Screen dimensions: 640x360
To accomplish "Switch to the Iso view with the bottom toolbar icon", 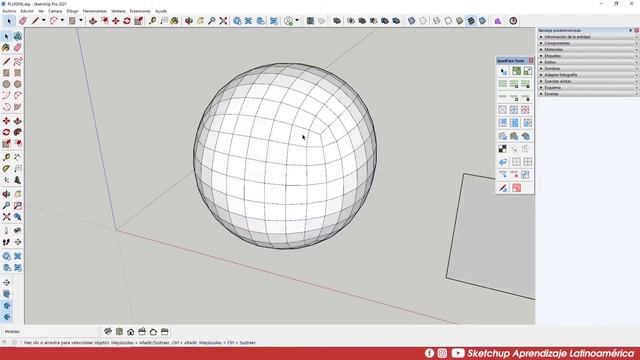I will pos(108,331).
